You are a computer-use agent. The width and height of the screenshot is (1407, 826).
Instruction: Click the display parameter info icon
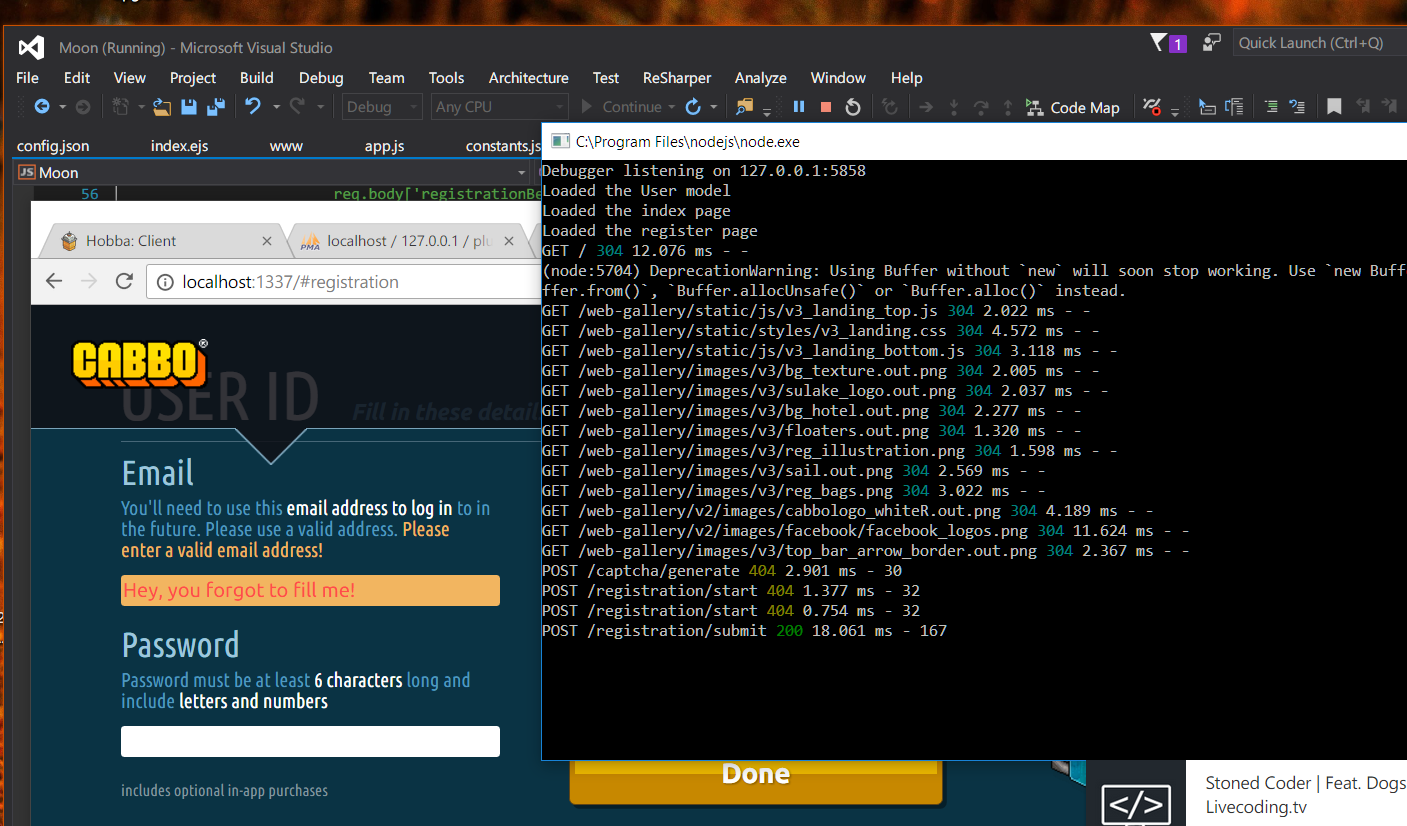(1234, 107)
